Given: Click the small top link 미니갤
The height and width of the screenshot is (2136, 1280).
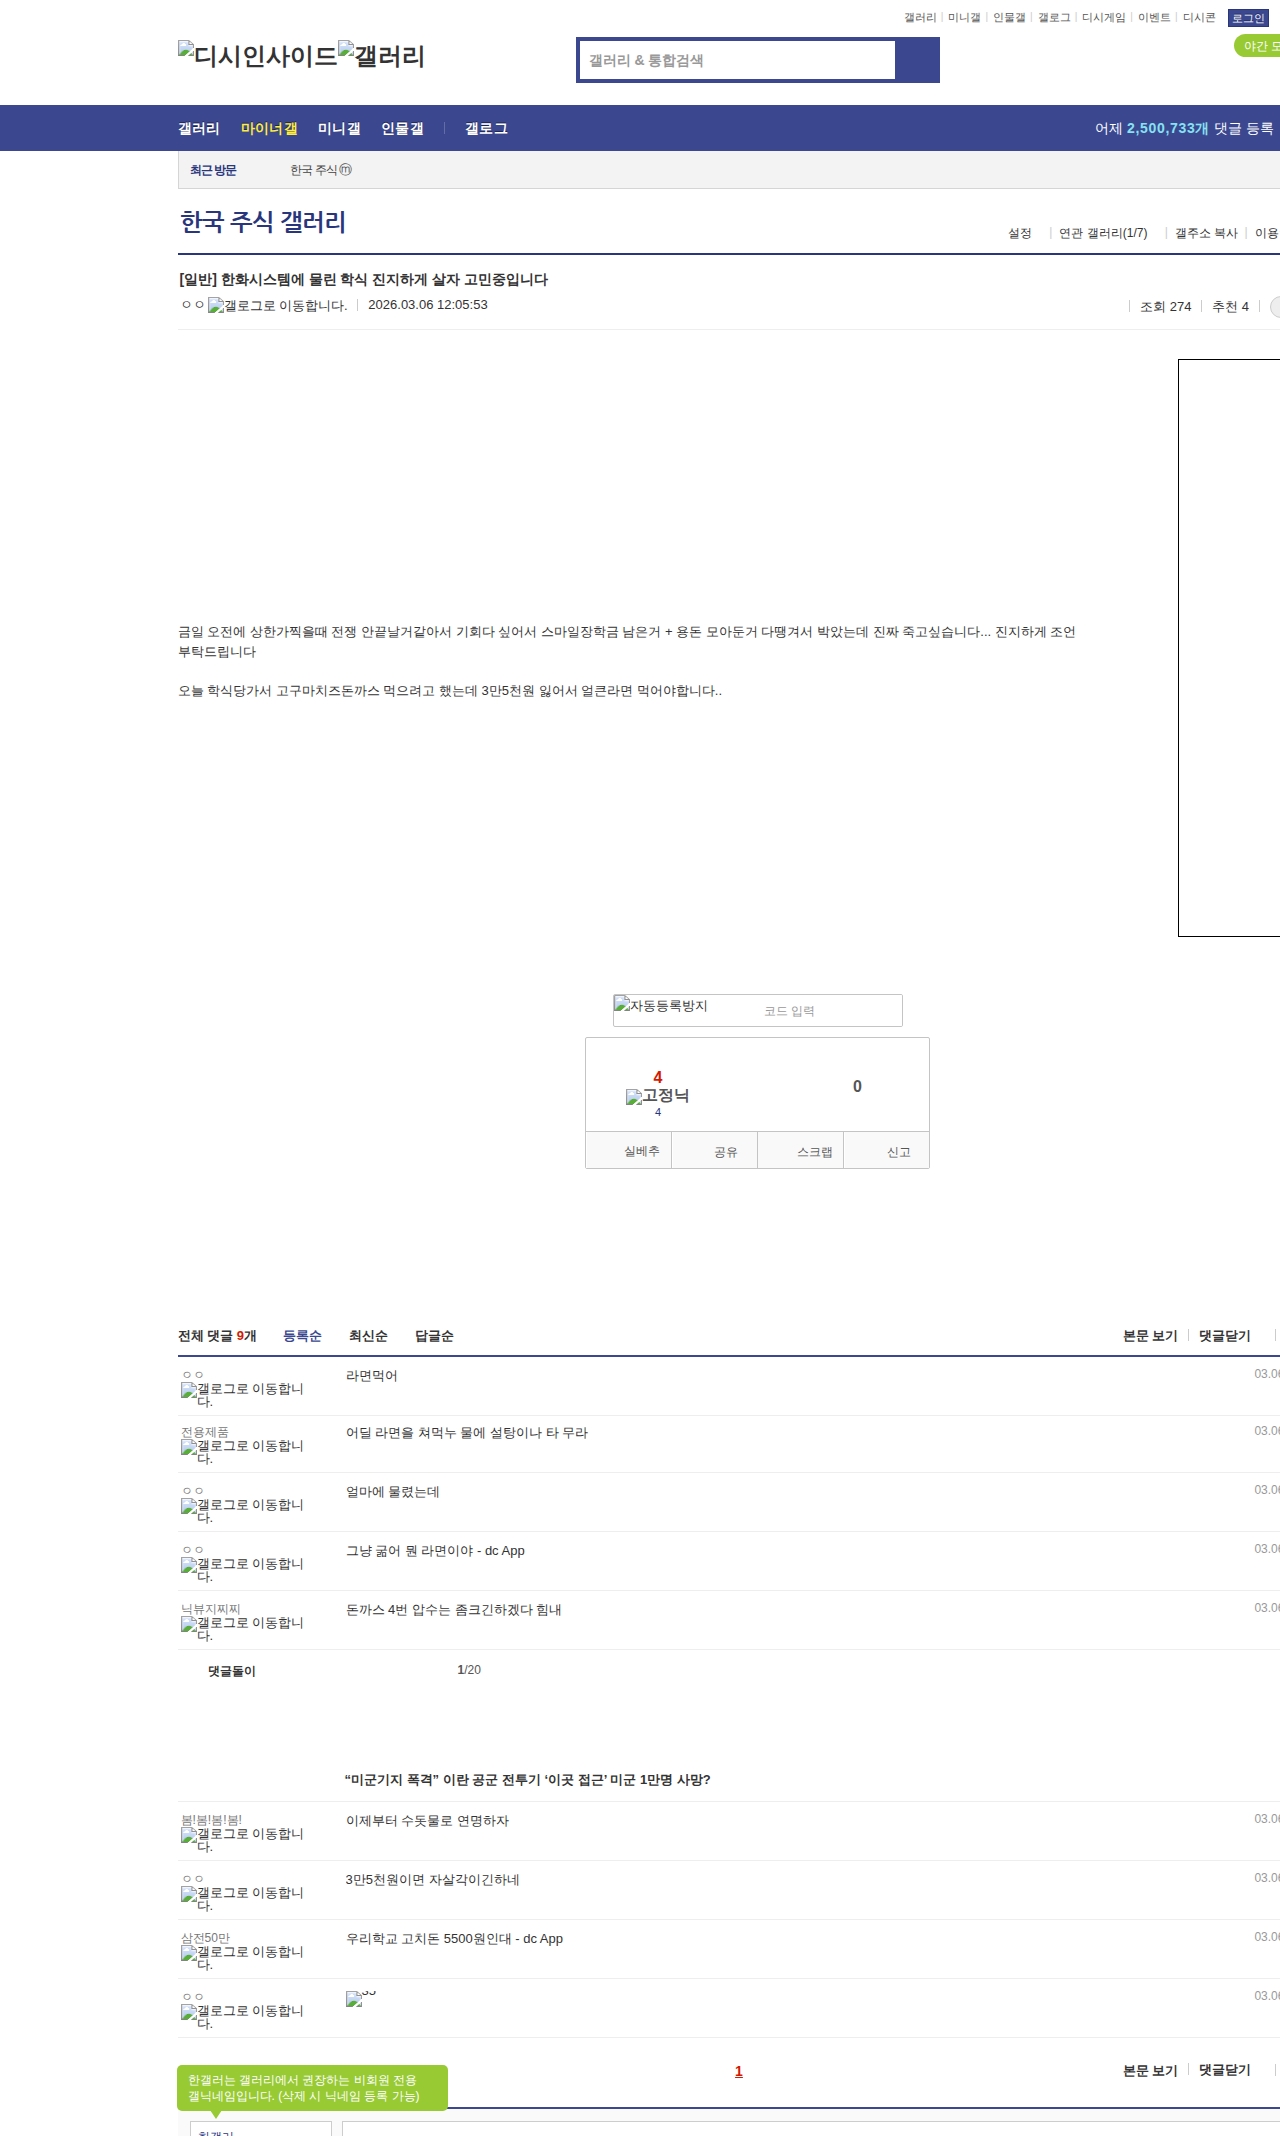Looking at the screenshot, I should point(964,18).
